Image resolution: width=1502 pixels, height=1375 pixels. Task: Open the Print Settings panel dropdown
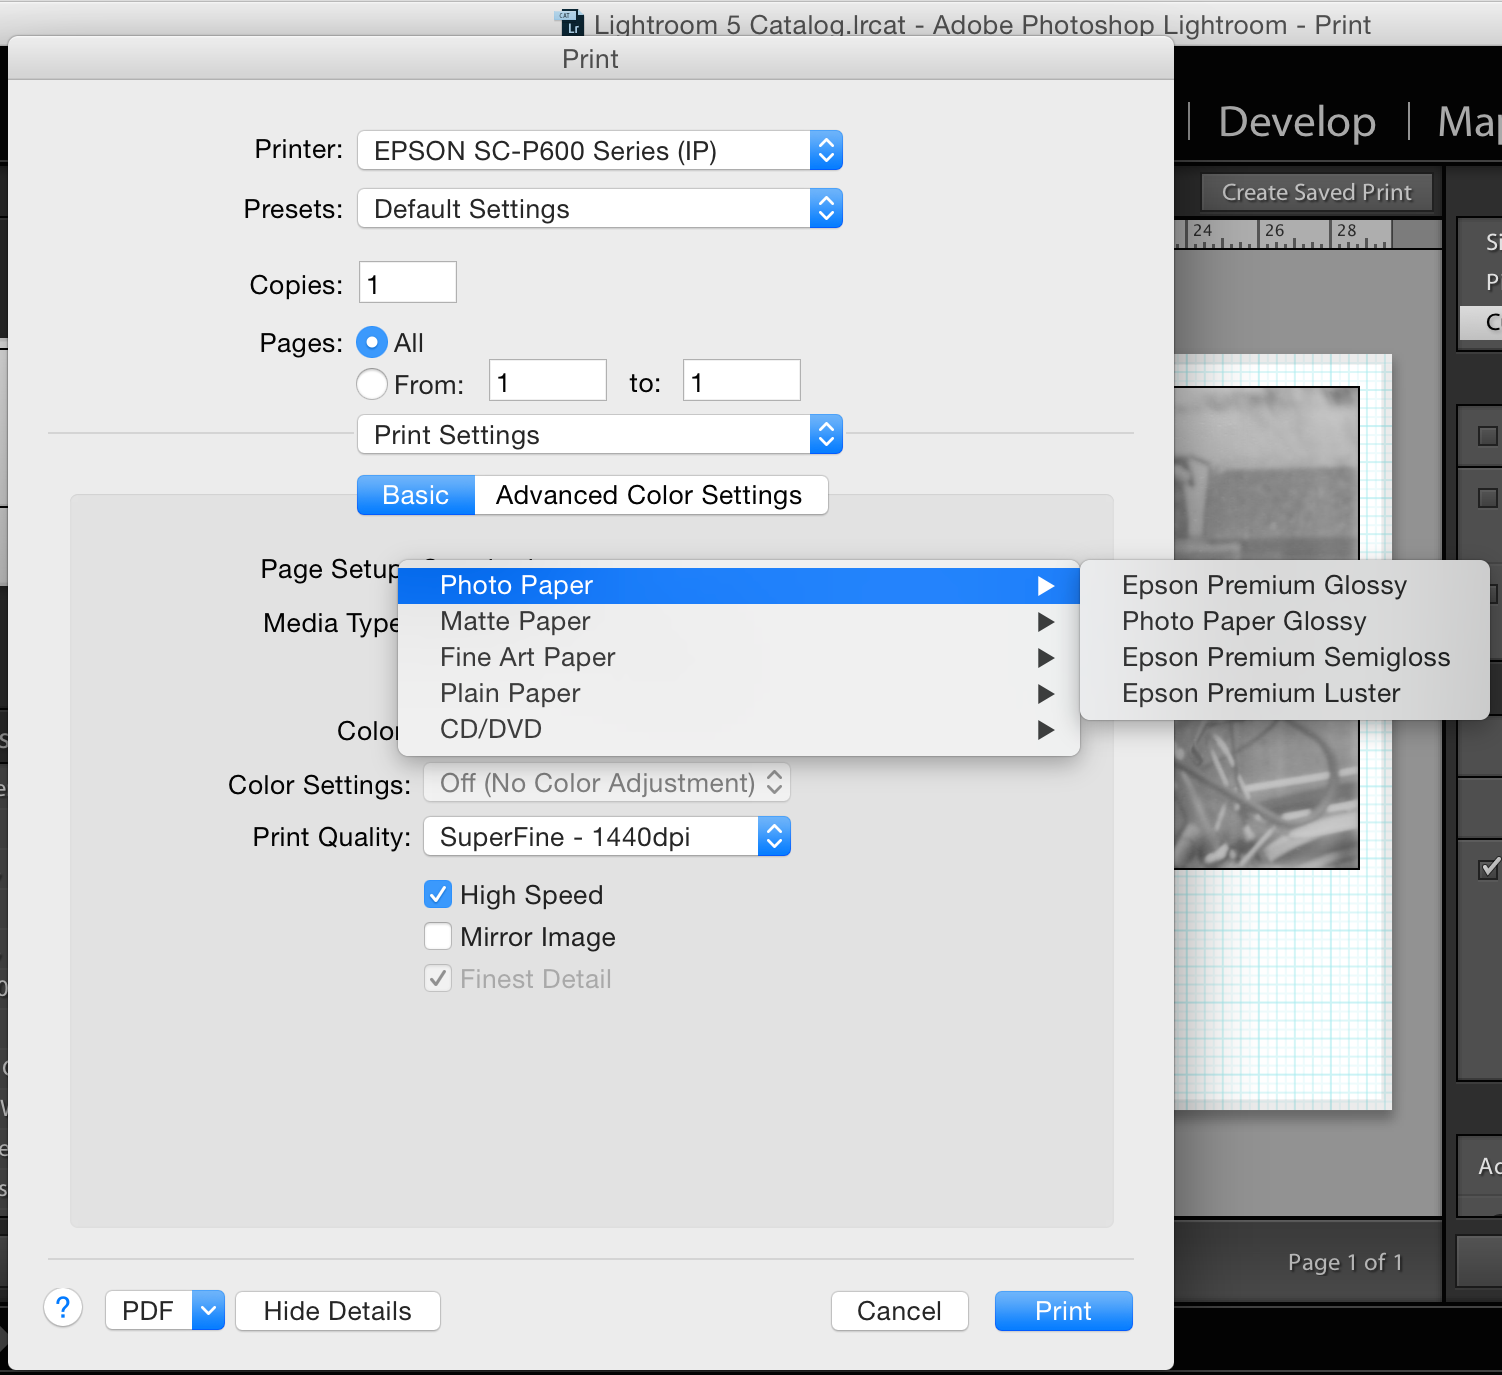point(600,435)
